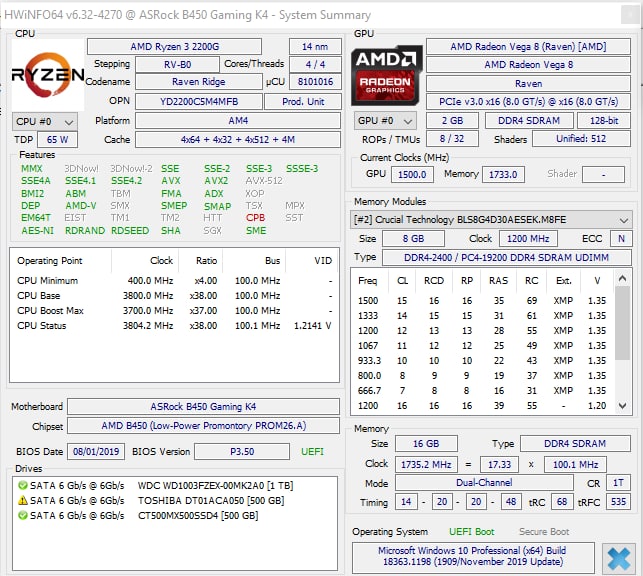This screenshot has height=576, width=643.
Task: Click the ASRock B450 Gaming K4 motherboard field
Action: (203, 406)
